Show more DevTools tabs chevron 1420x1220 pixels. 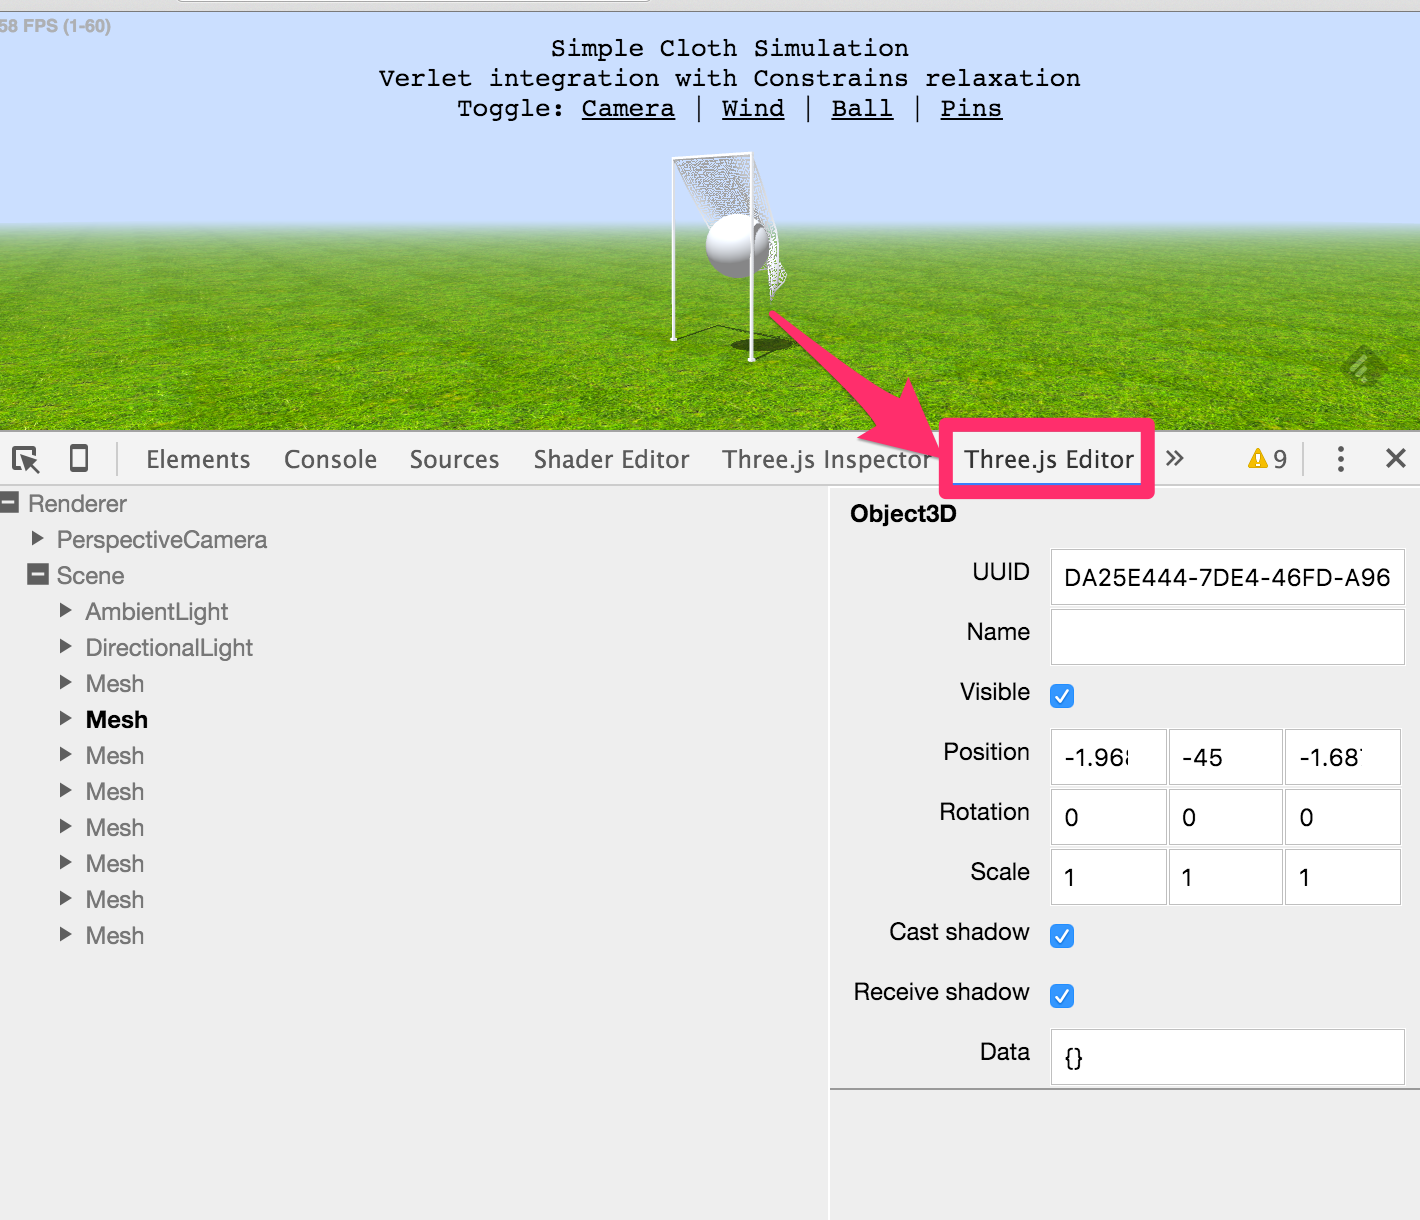pyautogui.click(x=1174, y=458)
